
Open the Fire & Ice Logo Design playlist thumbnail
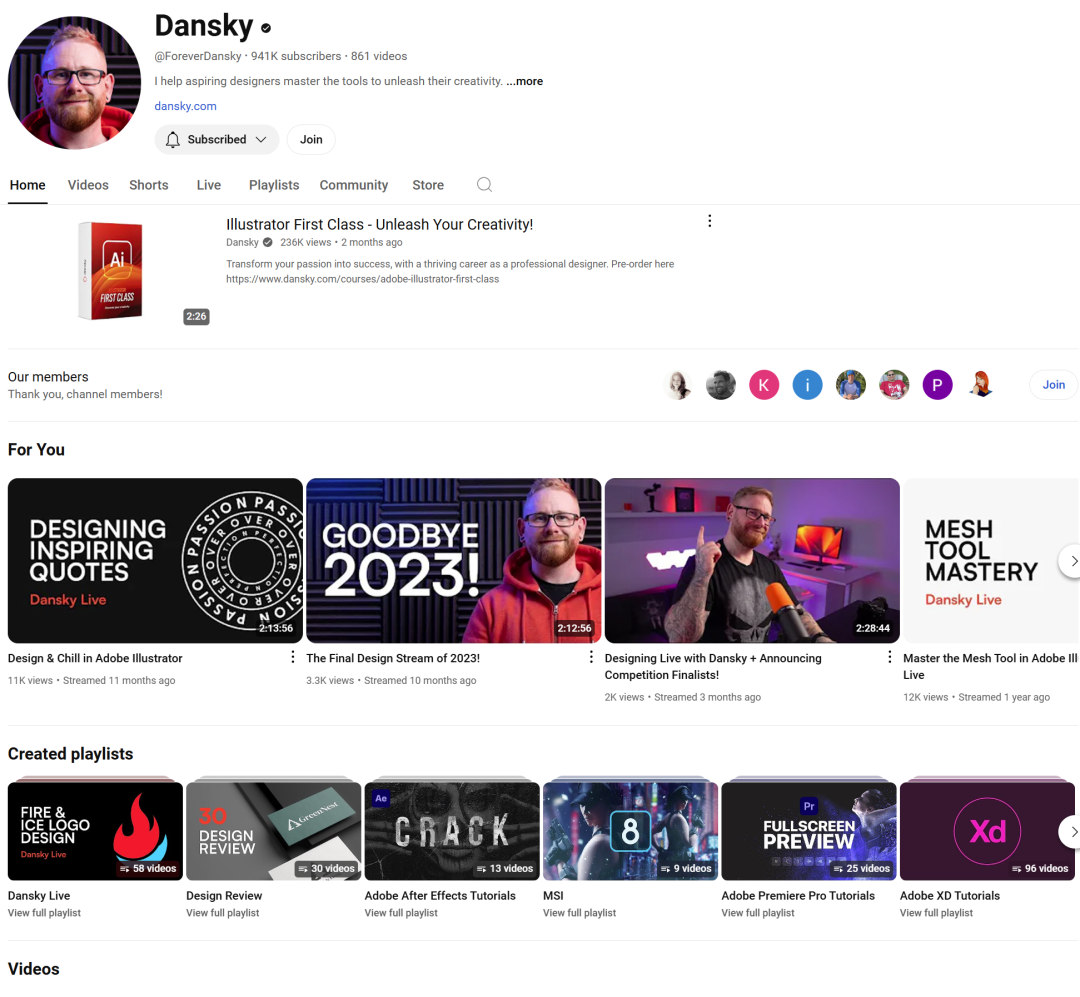[95, 831]
